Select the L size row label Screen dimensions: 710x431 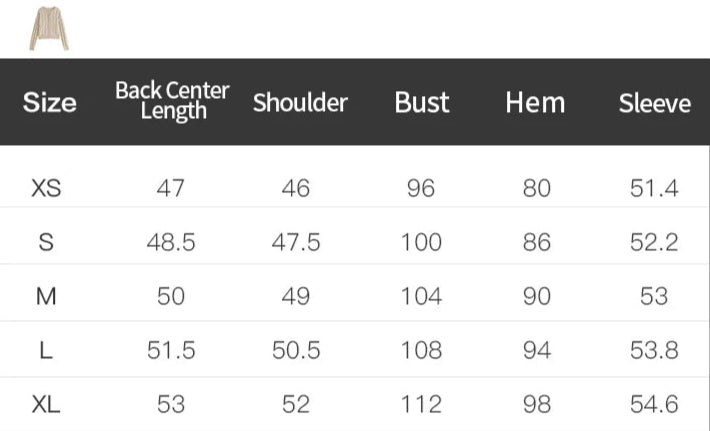click(46, 350)
